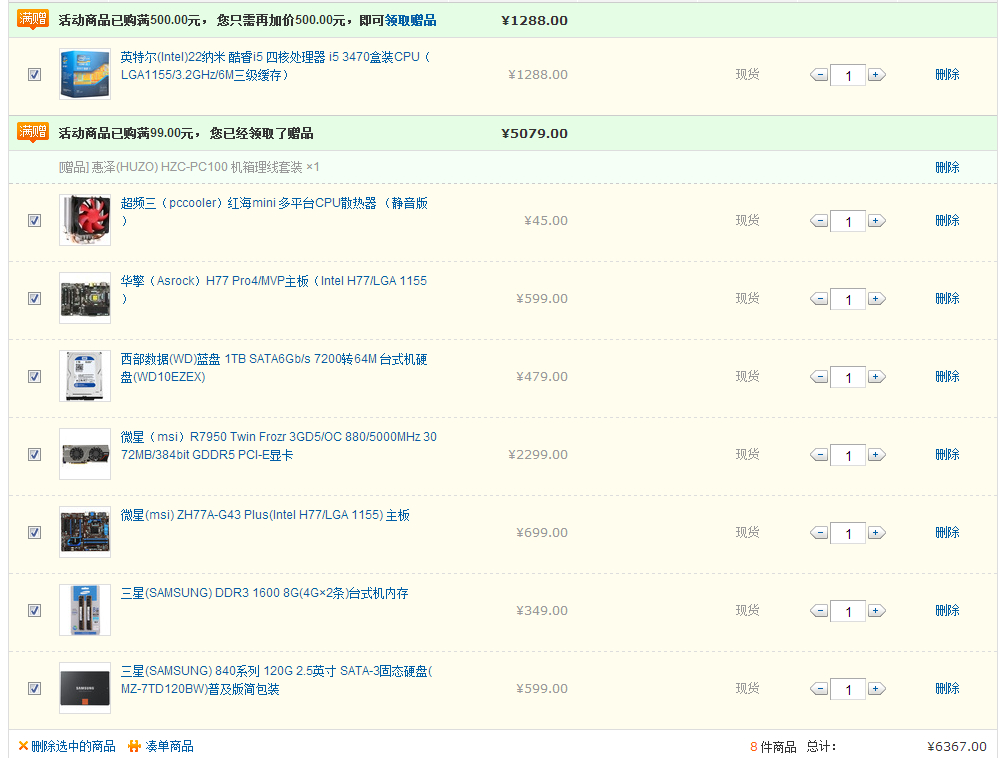
Task: Click the 满赠 badge on ¥5079.00 banner
Action: pos(33,132)
